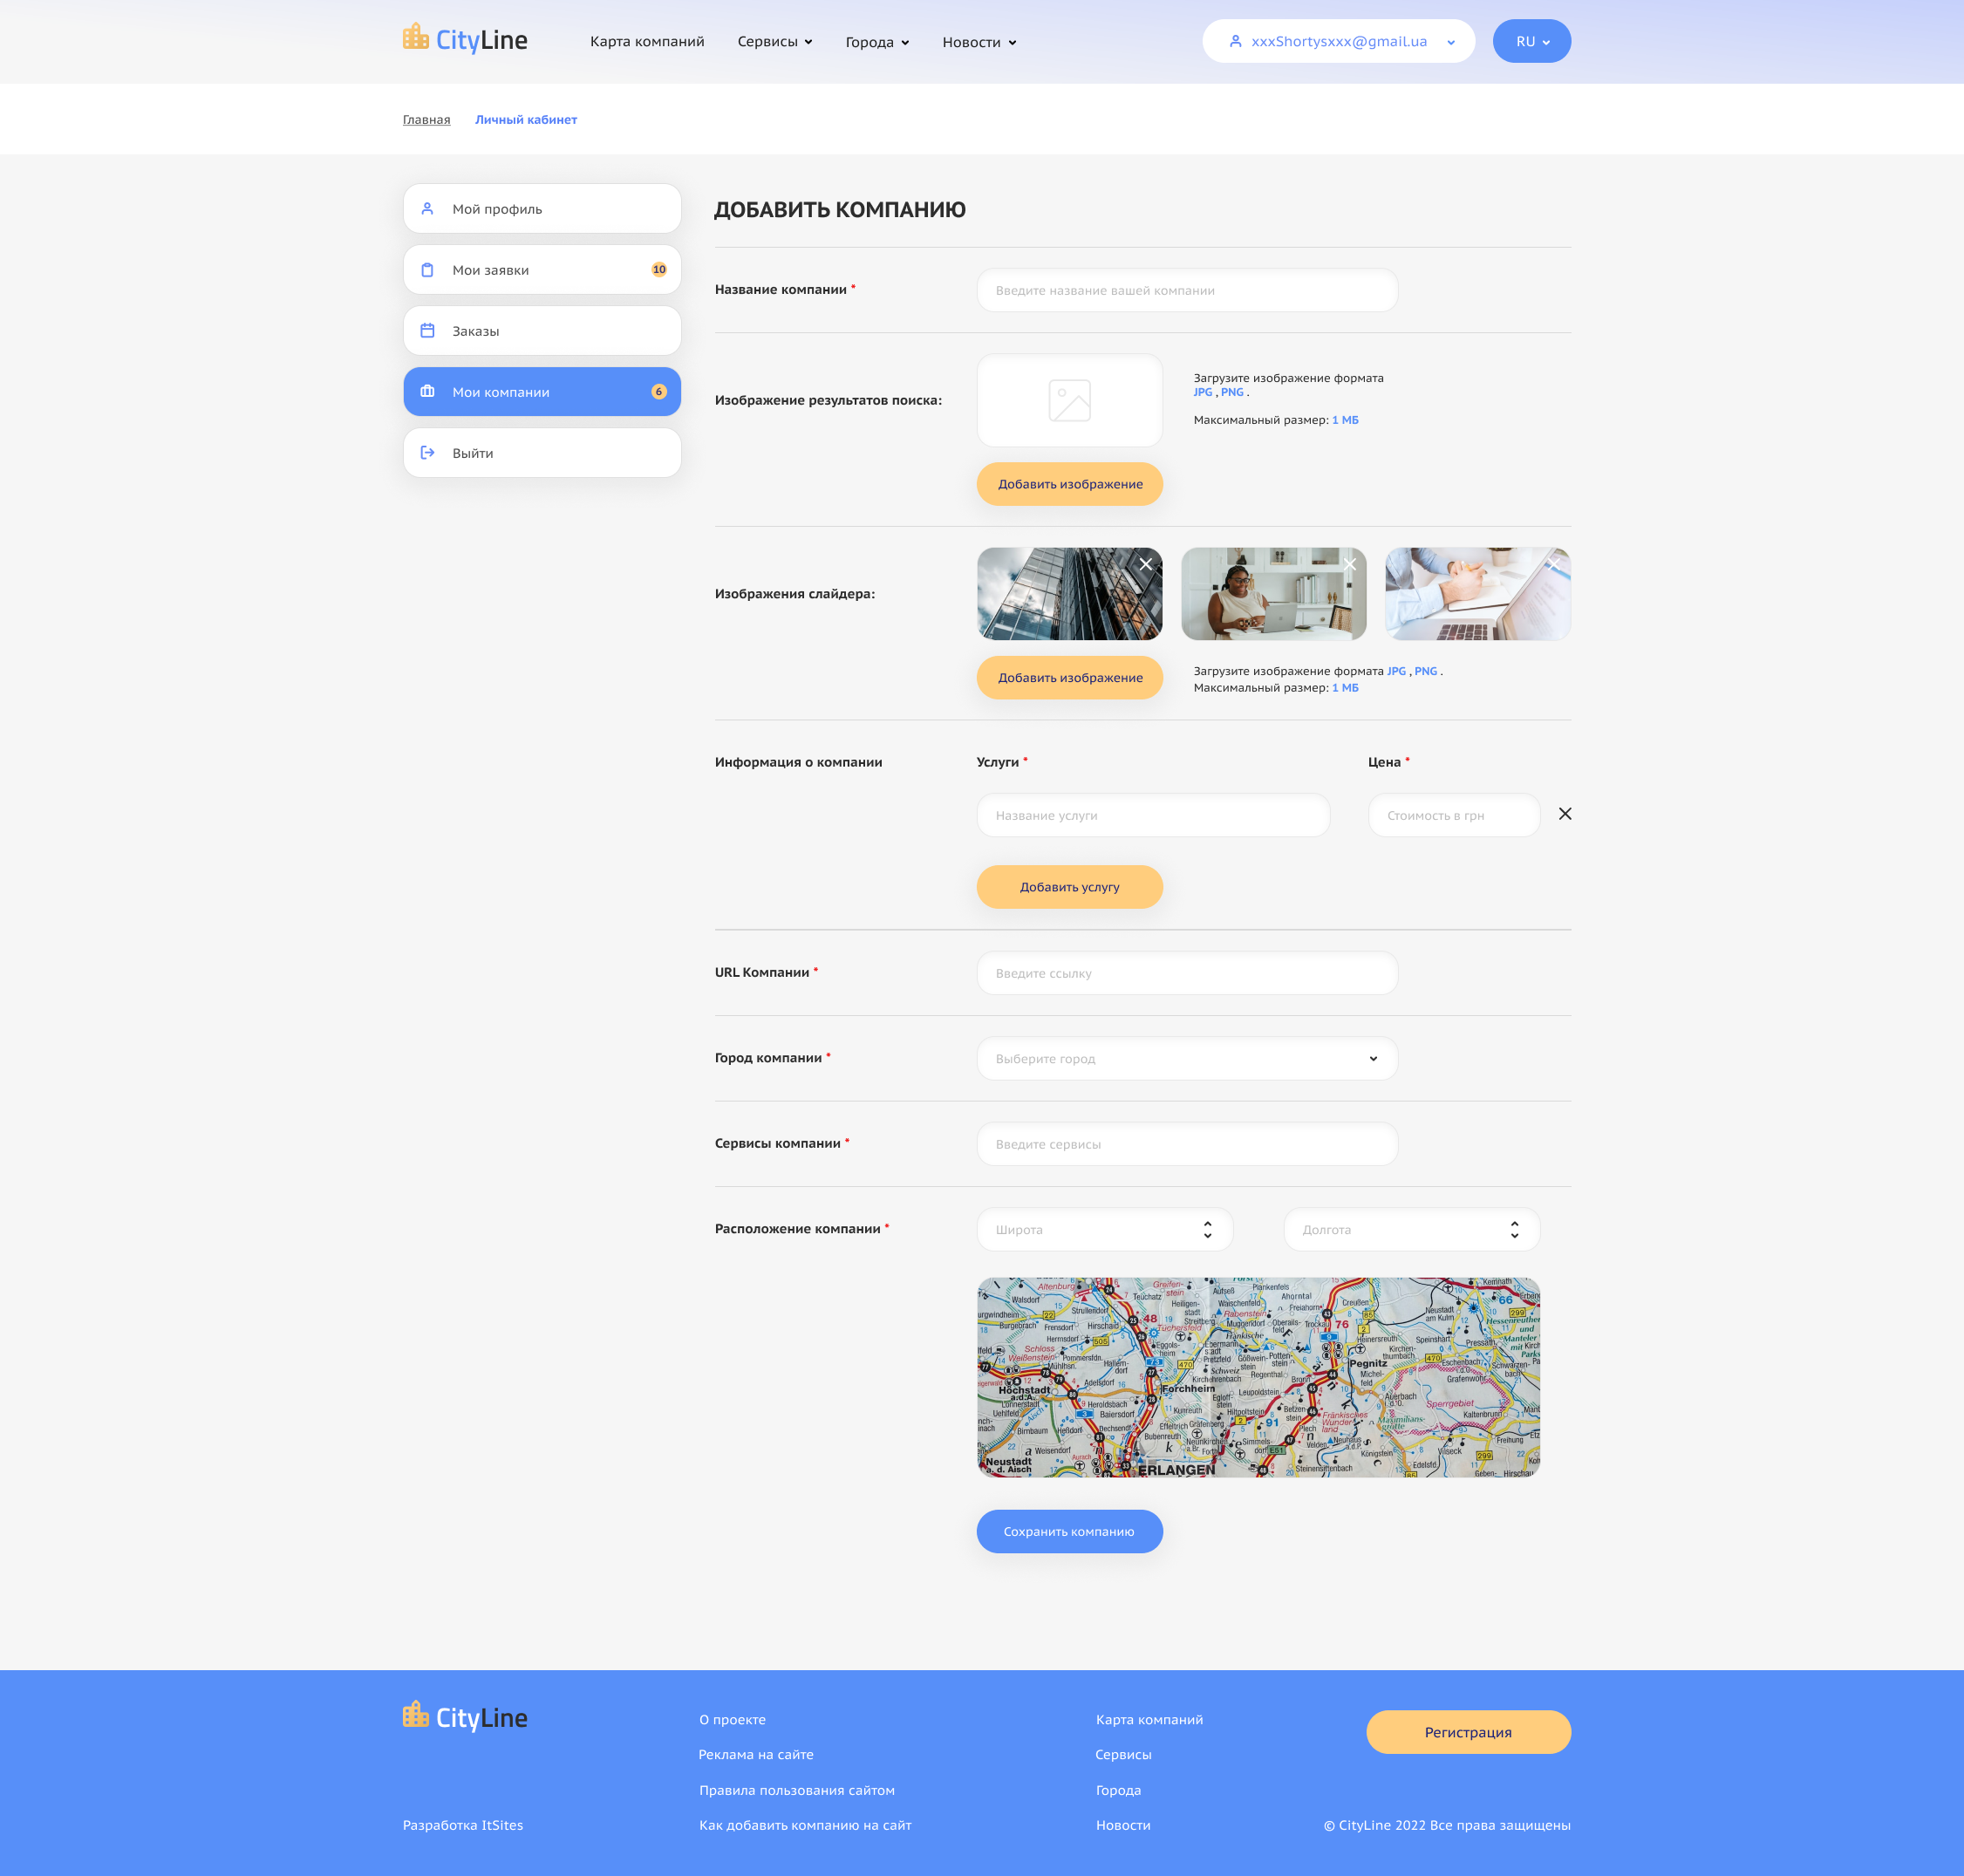Open the RU language dropdown

click(1531, 41)
